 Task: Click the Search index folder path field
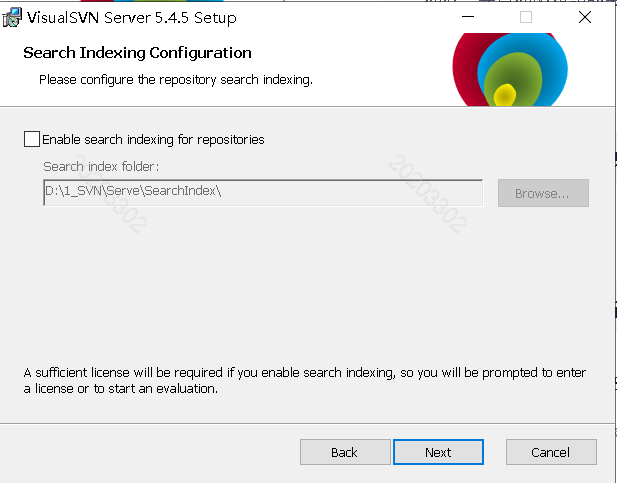[263, 192]
